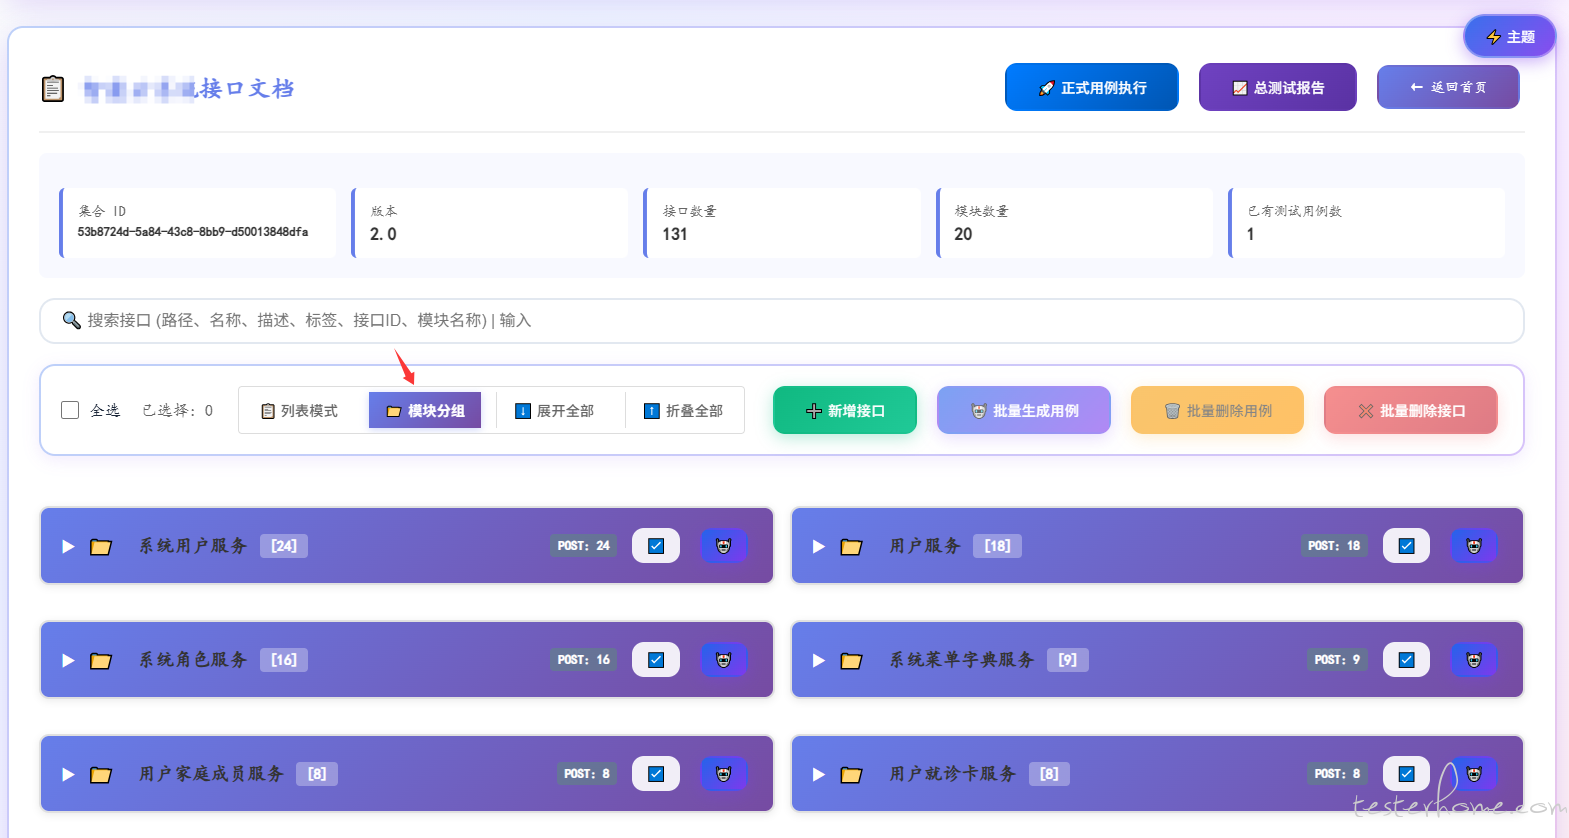Screen dimensions: 1569x838
Task: Toggle checkbox for 系统用户服务 module
Action: (x=656, y=546)
